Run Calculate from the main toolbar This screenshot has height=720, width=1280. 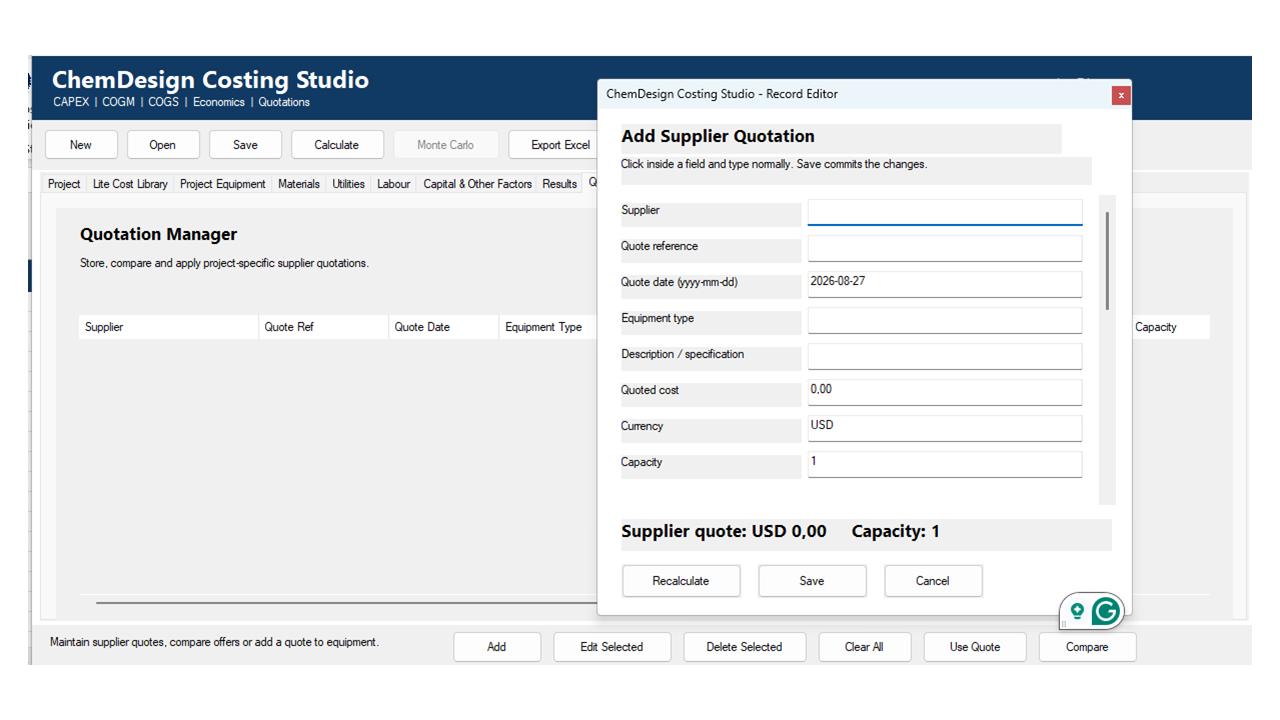point(336,145)
